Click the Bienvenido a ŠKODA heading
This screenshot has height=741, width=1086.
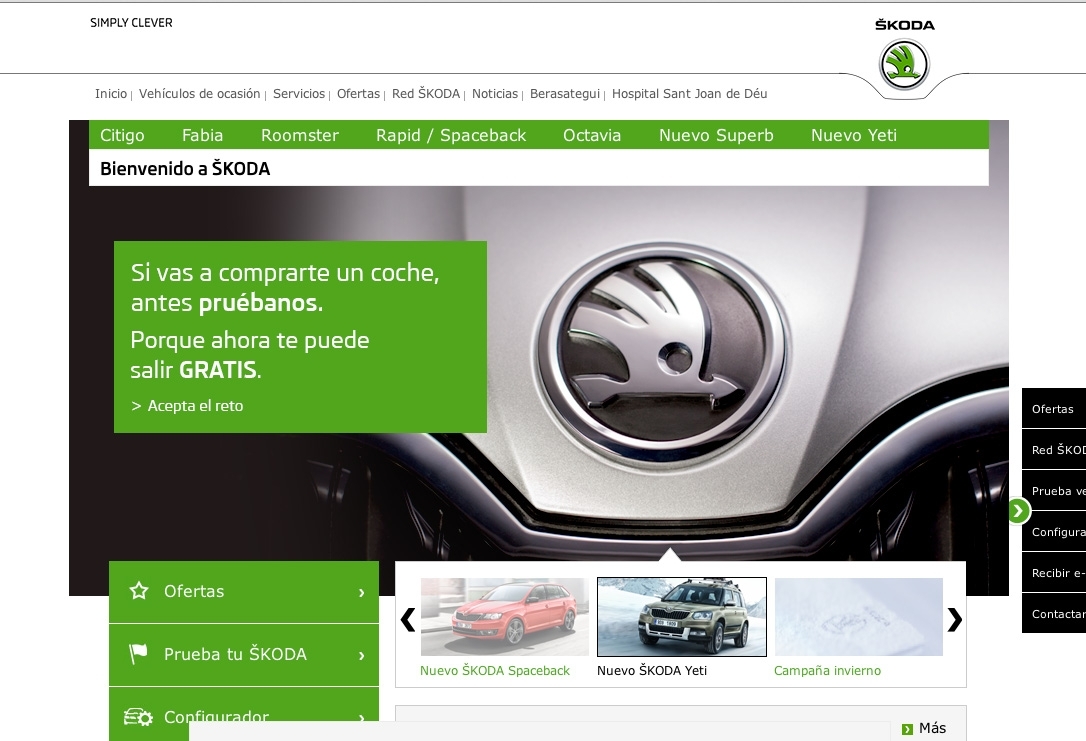coord(185,168)
